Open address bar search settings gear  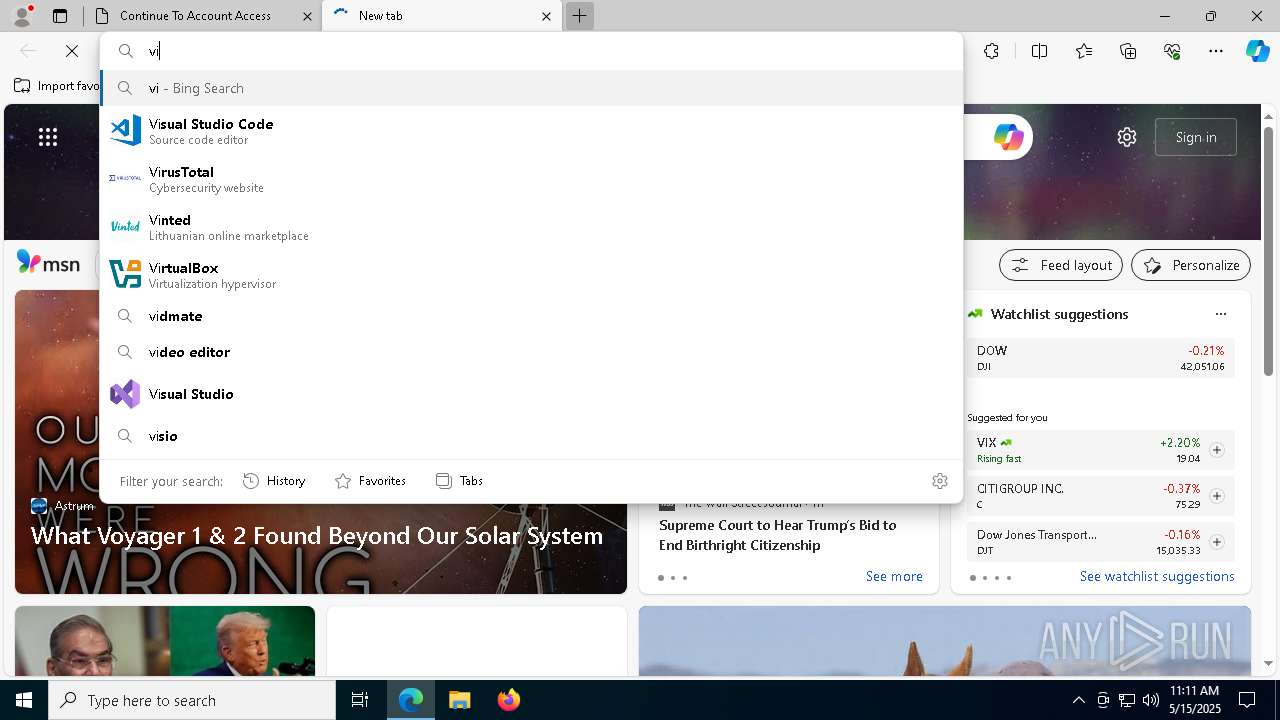pyautogui.click(x=940, y=481)
